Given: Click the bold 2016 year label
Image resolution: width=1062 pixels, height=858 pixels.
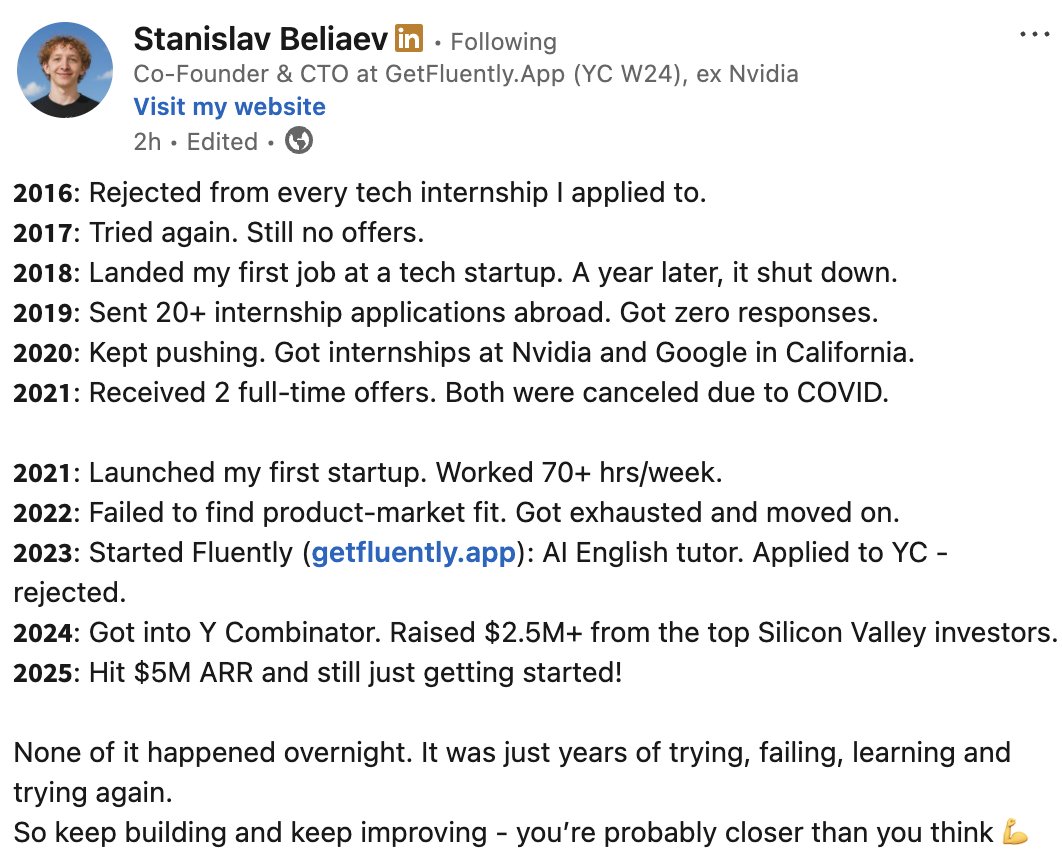Looking at the screenshot, I should click(44, 193).
